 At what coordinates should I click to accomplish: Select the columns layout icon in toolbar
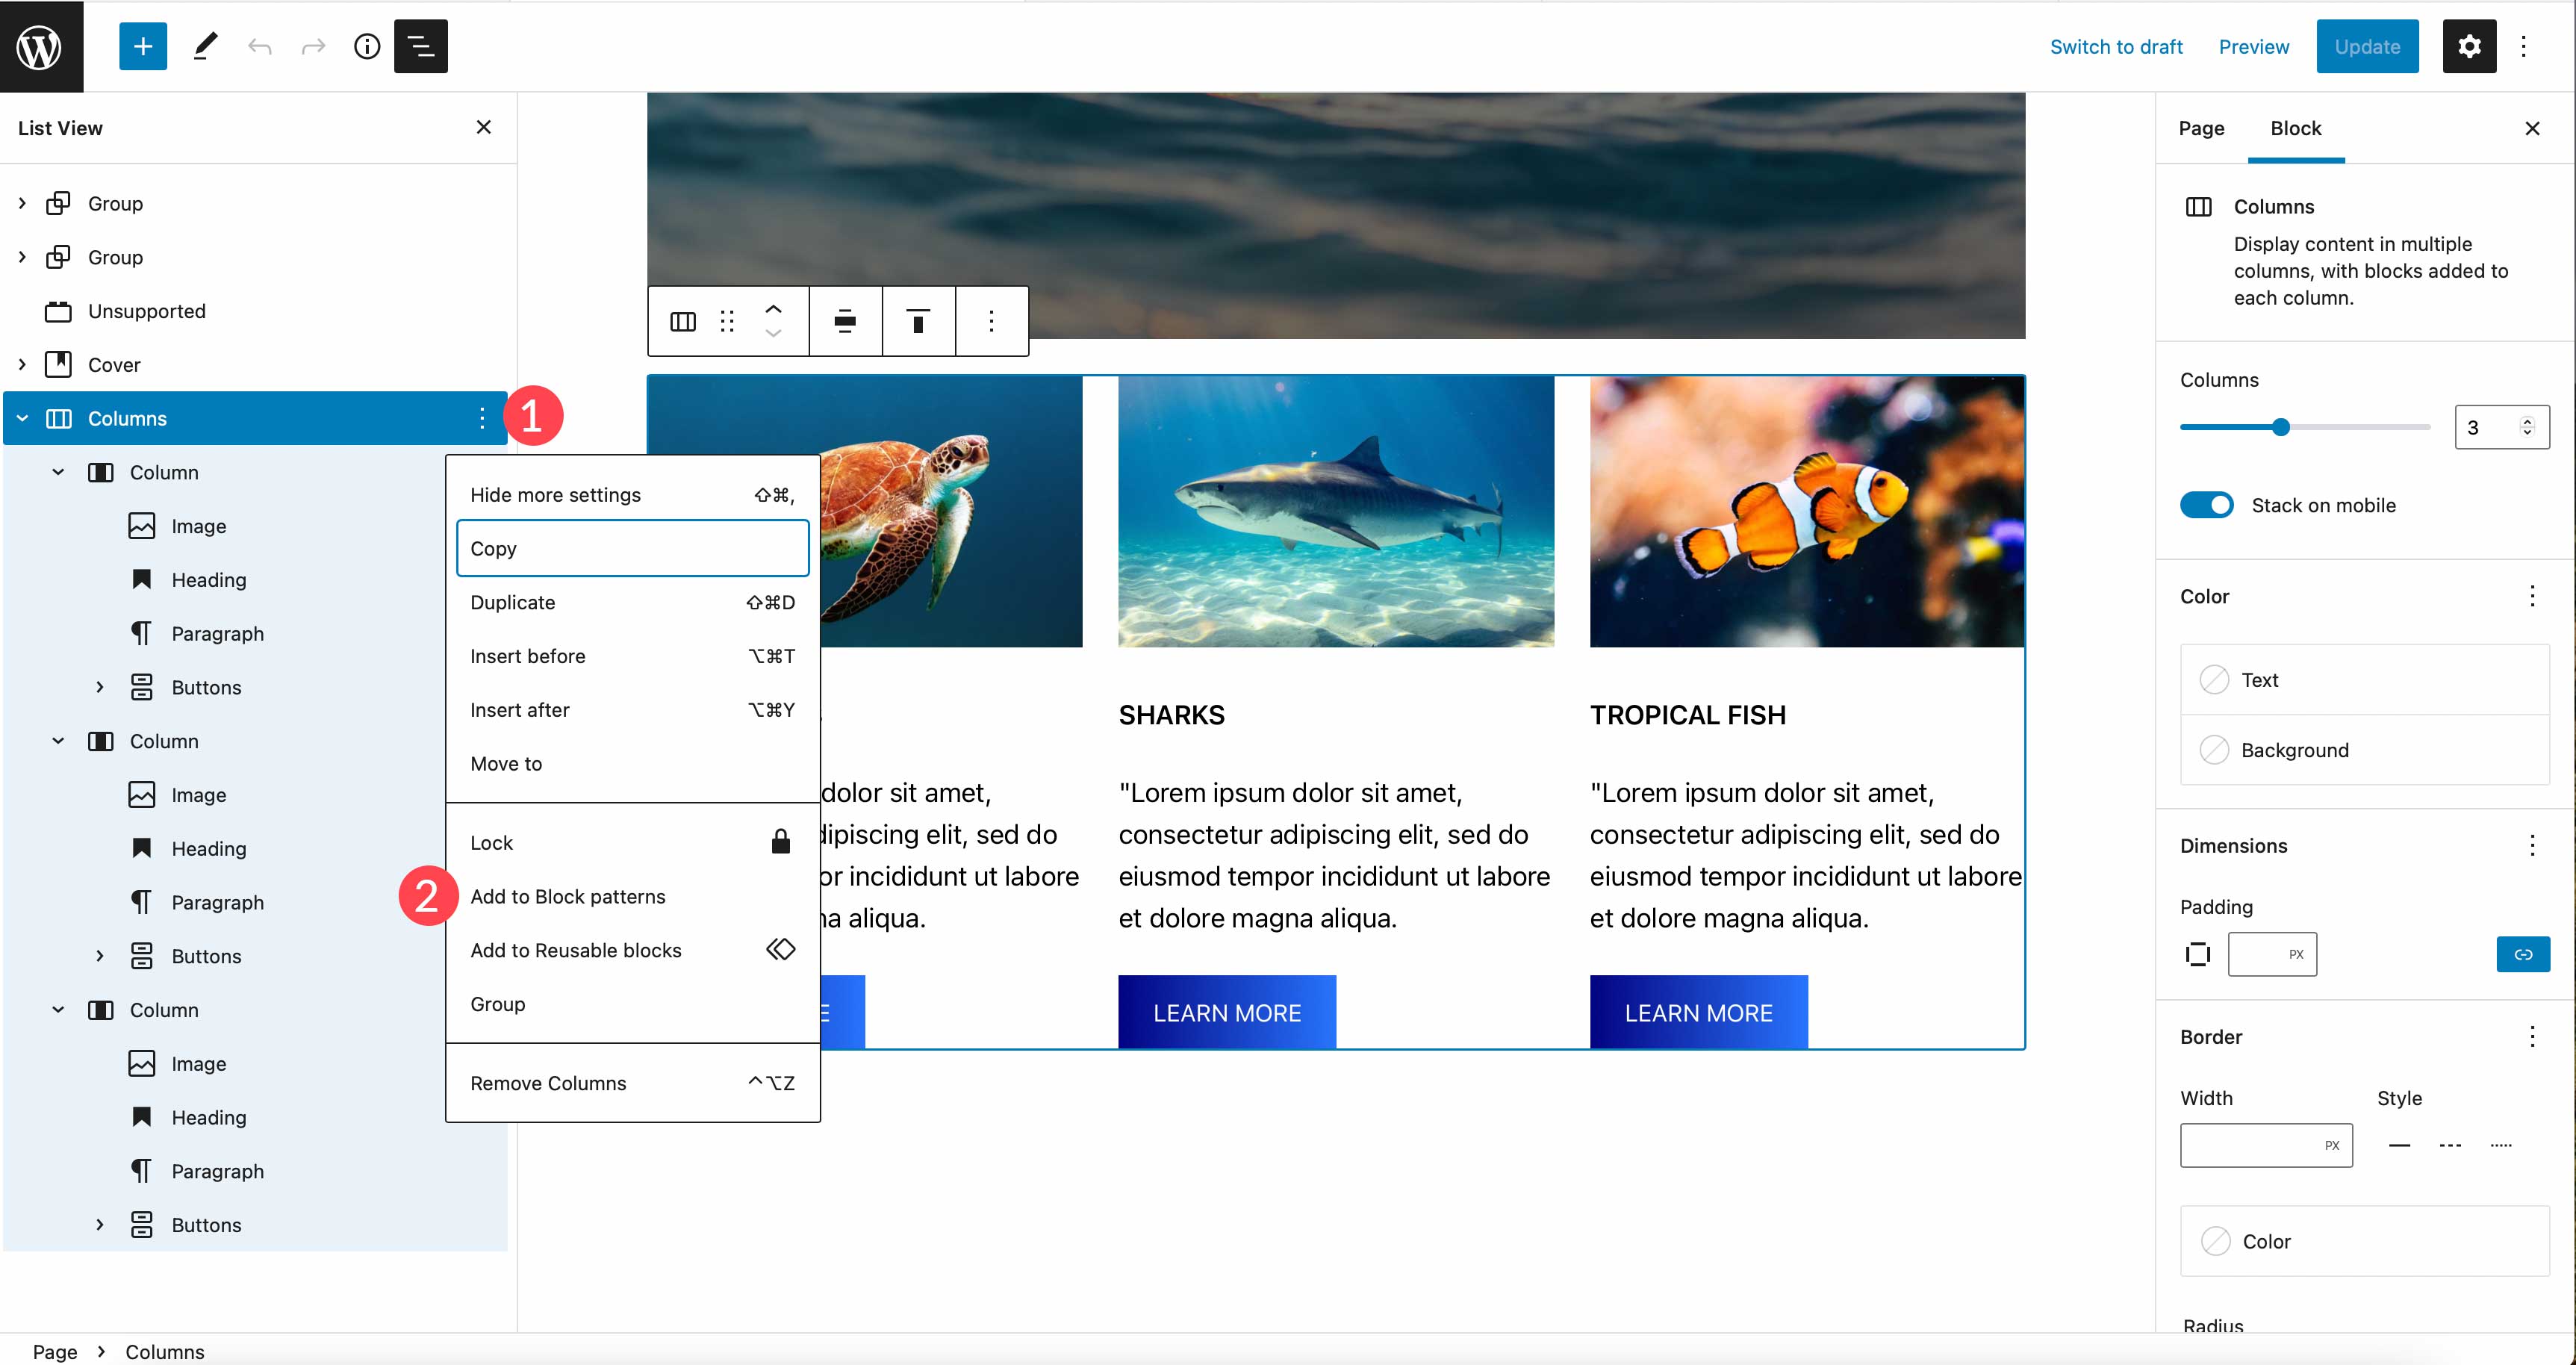coord(683,322)
